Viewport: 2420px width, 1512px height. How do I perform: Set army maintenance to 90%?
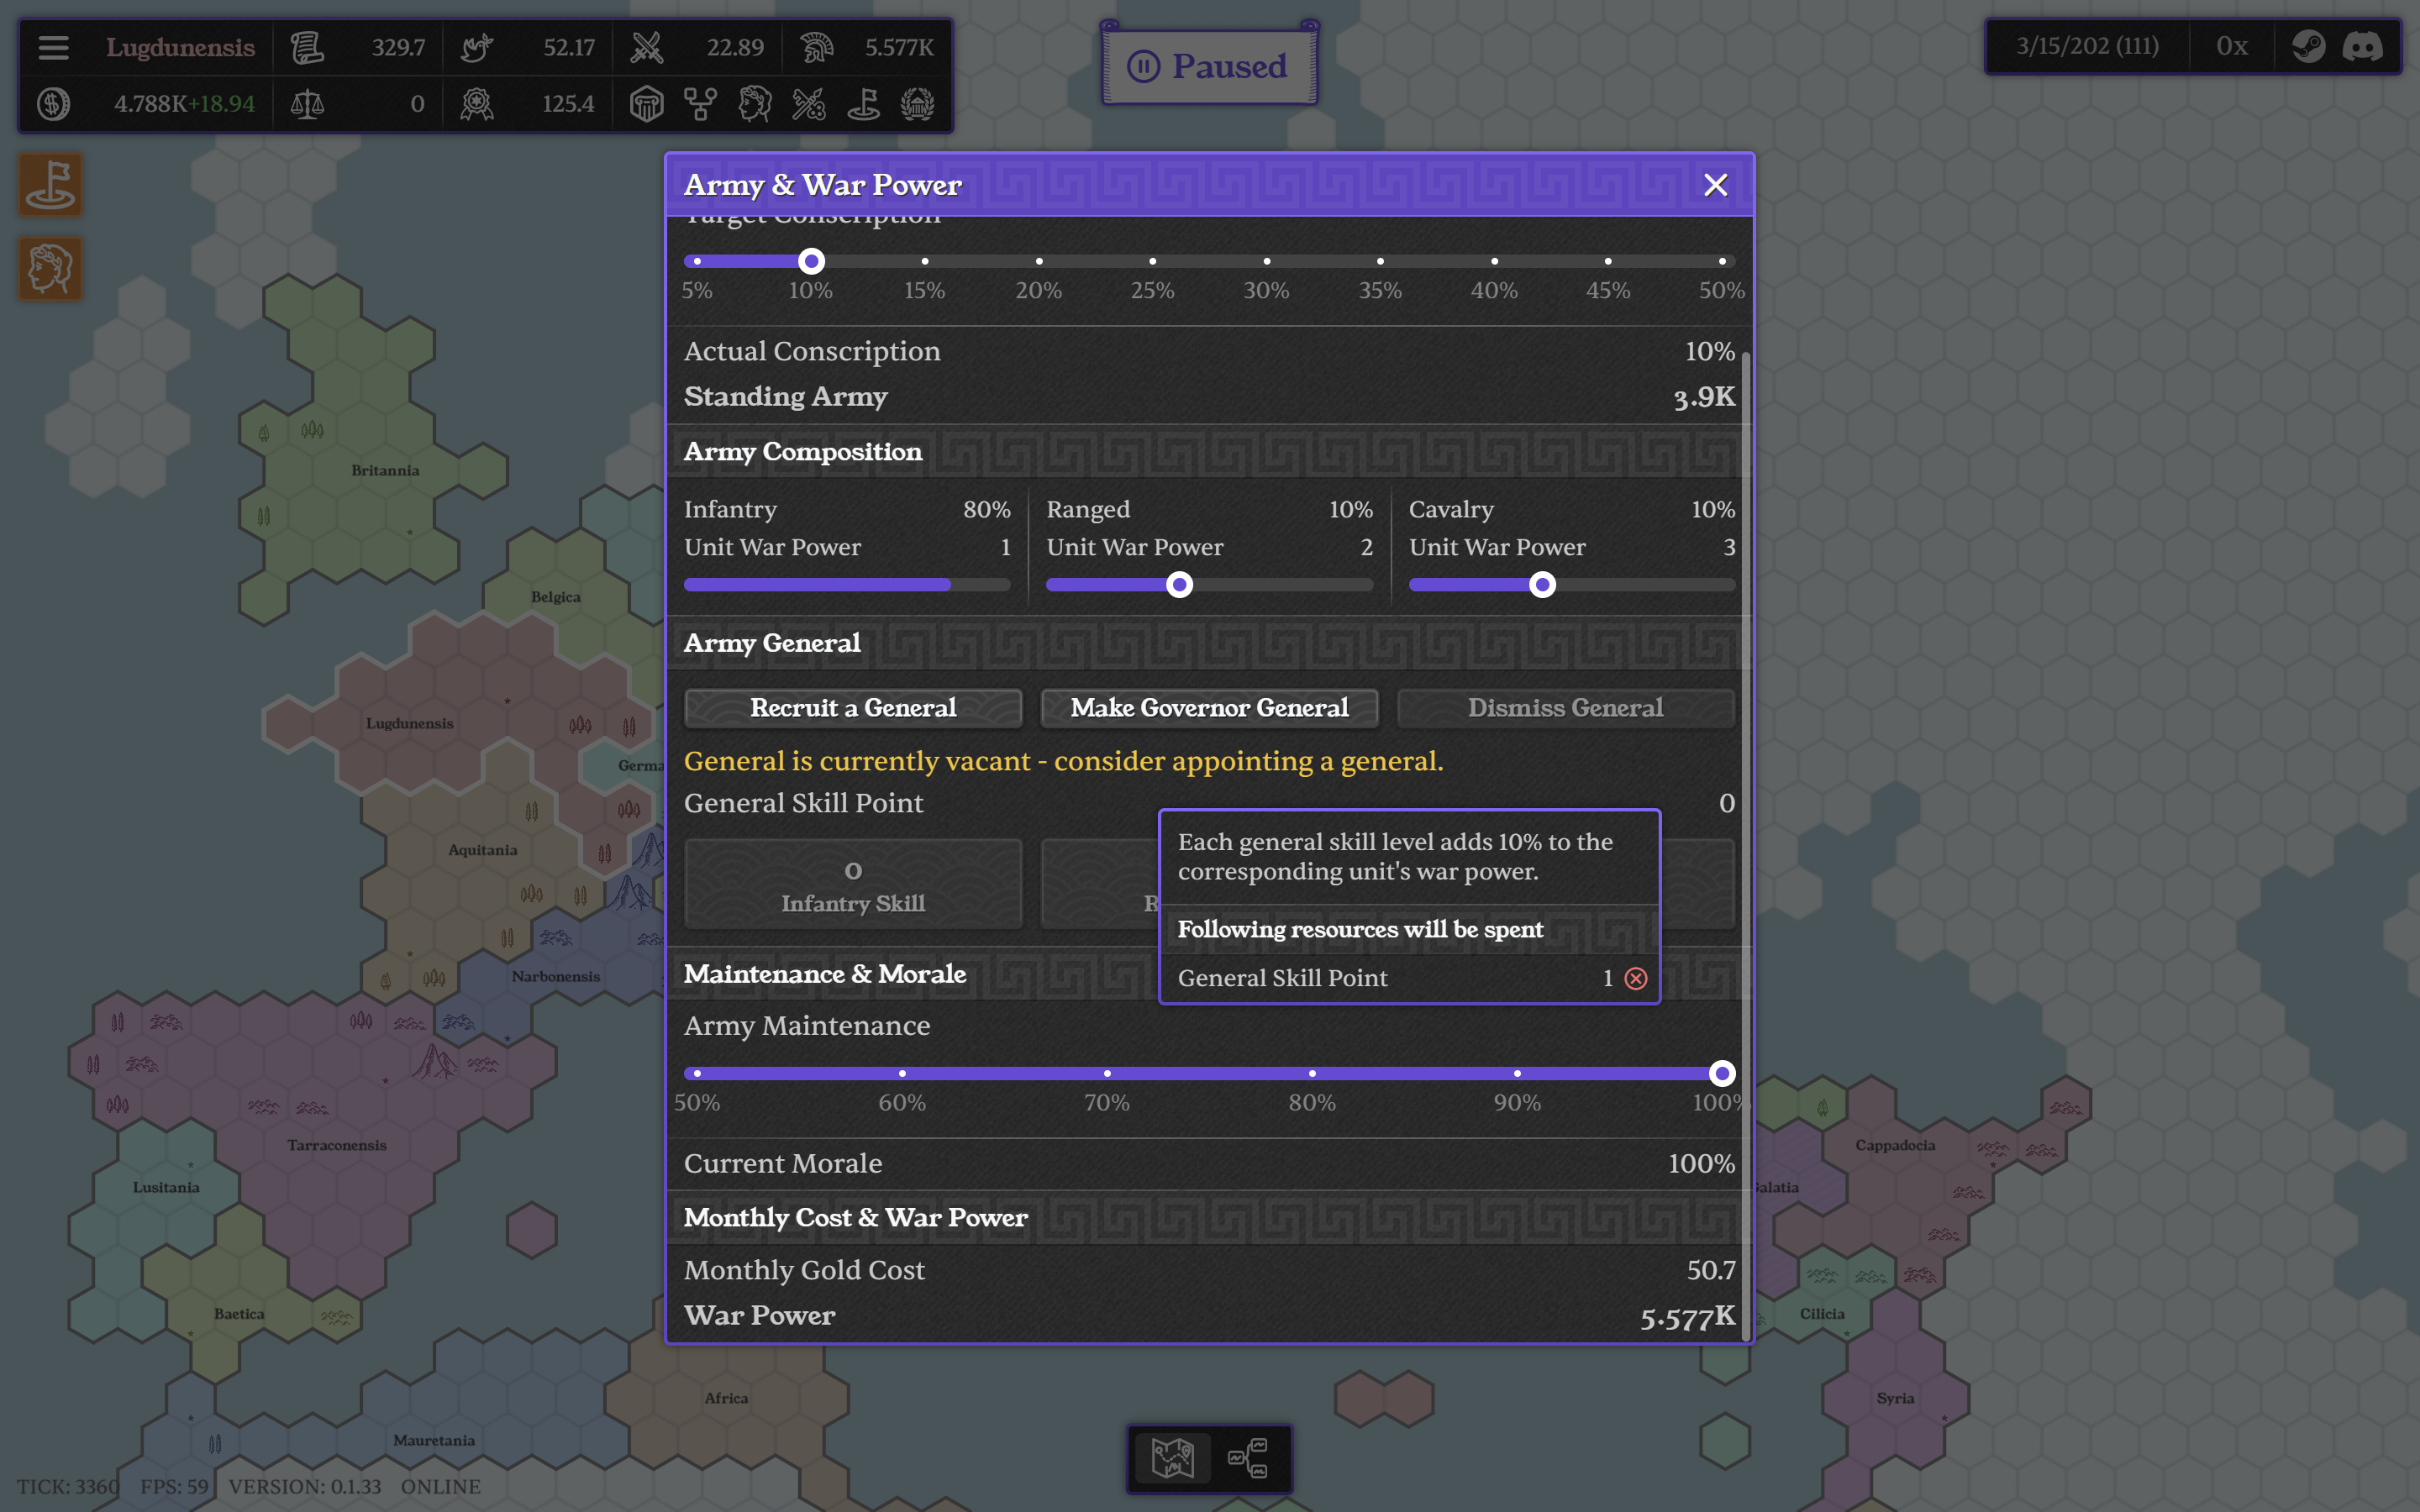pyautogui.click(x=1517, y=1073)
